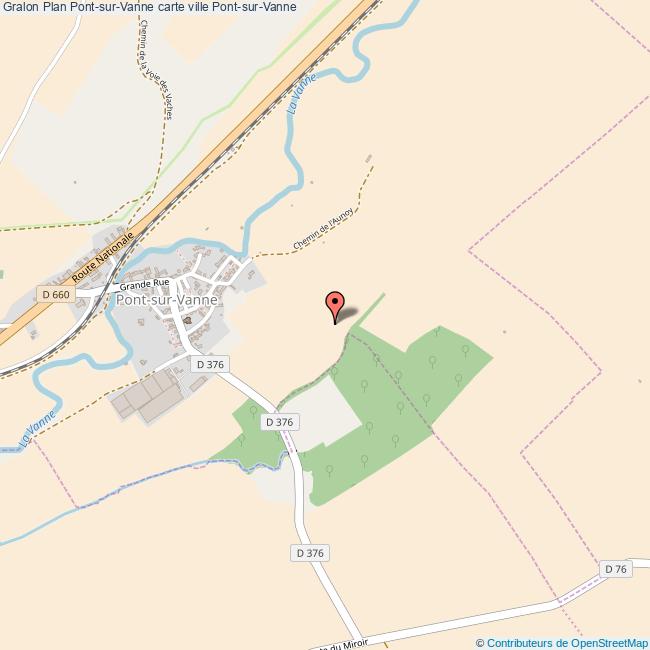This screenshot has height=650, width=650.
Task: Click the Route Nationale road label
Action: click(x=103, y=257)
